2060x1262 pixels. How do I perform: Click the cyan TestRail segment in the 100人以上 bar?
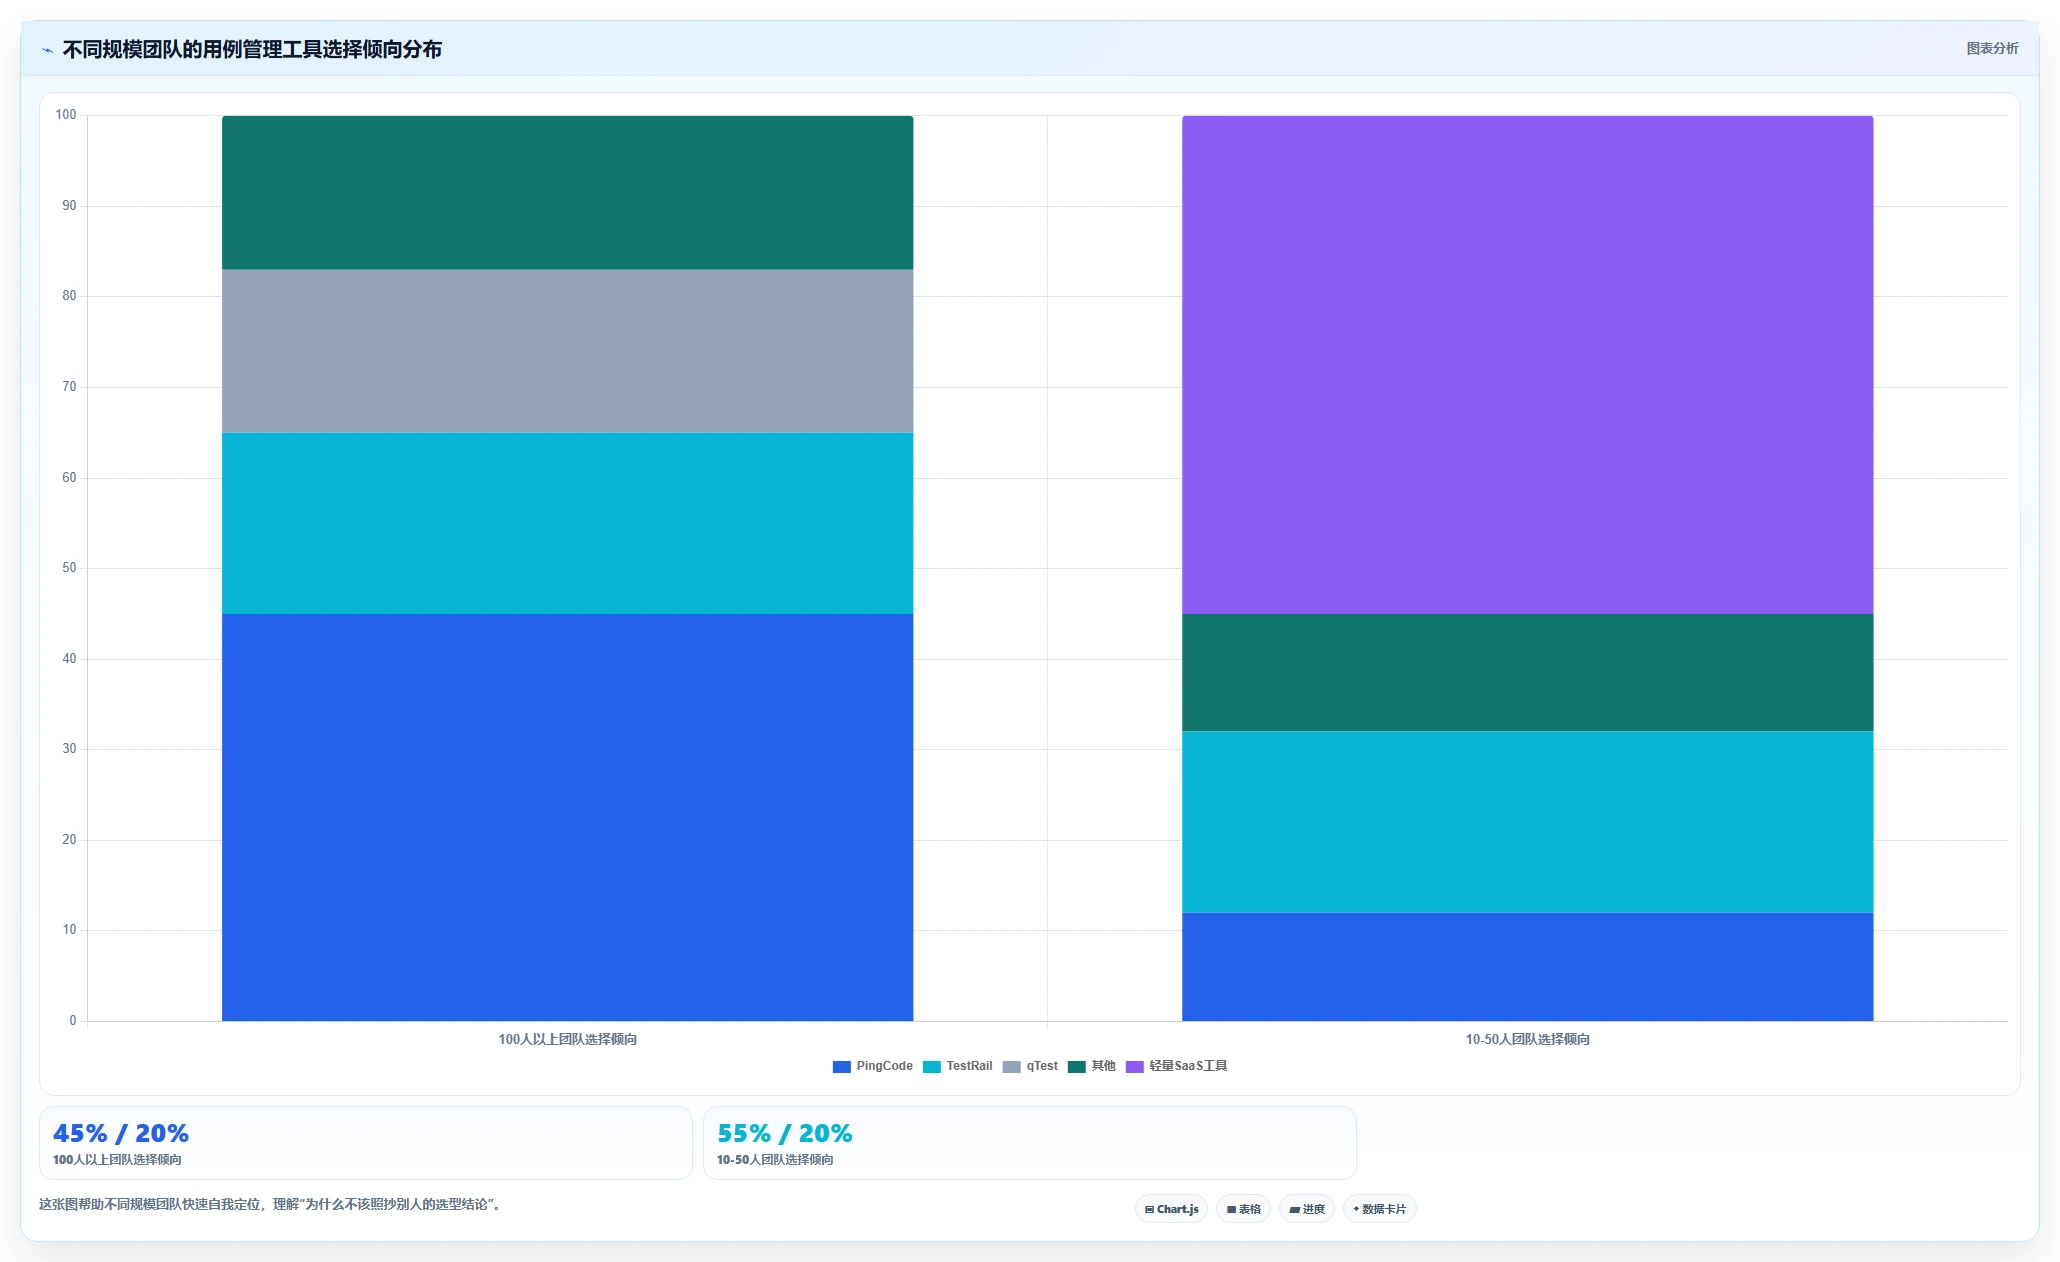(567, 523)
